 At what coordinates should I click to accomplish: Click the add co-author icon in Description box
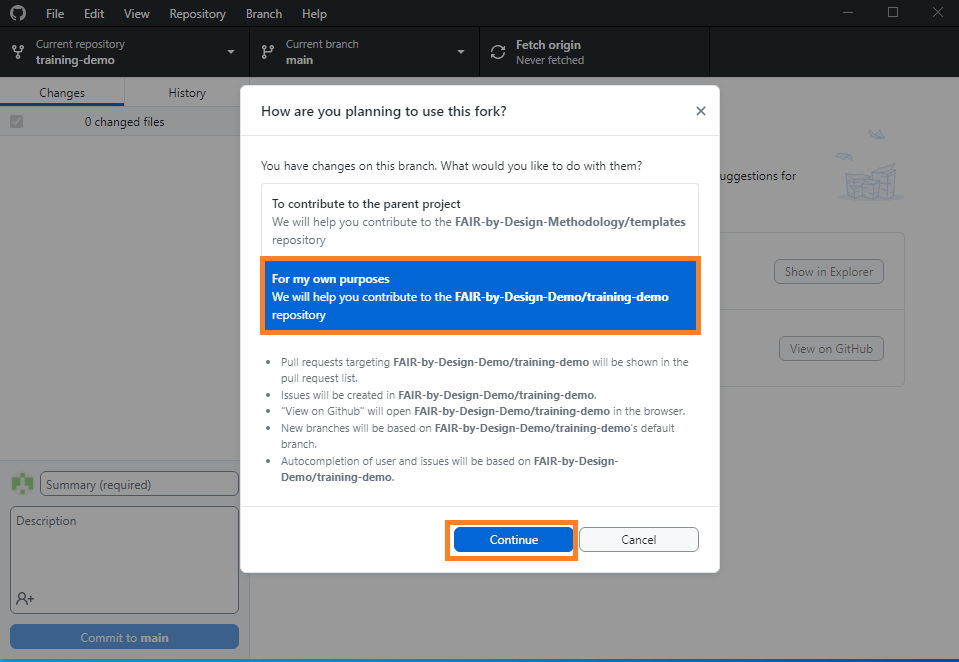pos(22,598)
